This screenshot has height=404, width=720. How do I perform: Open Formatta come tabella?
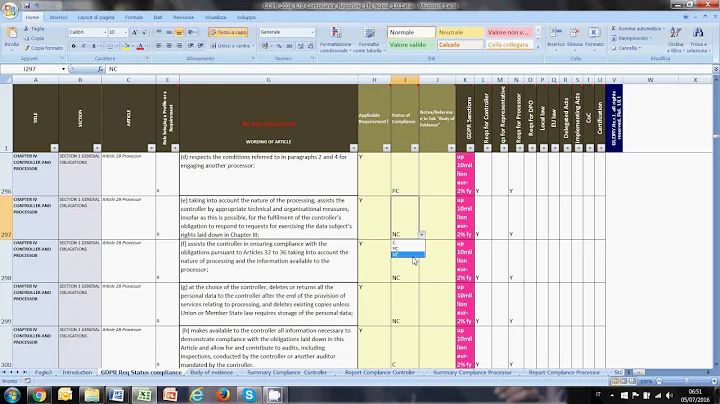pos(369,39)
